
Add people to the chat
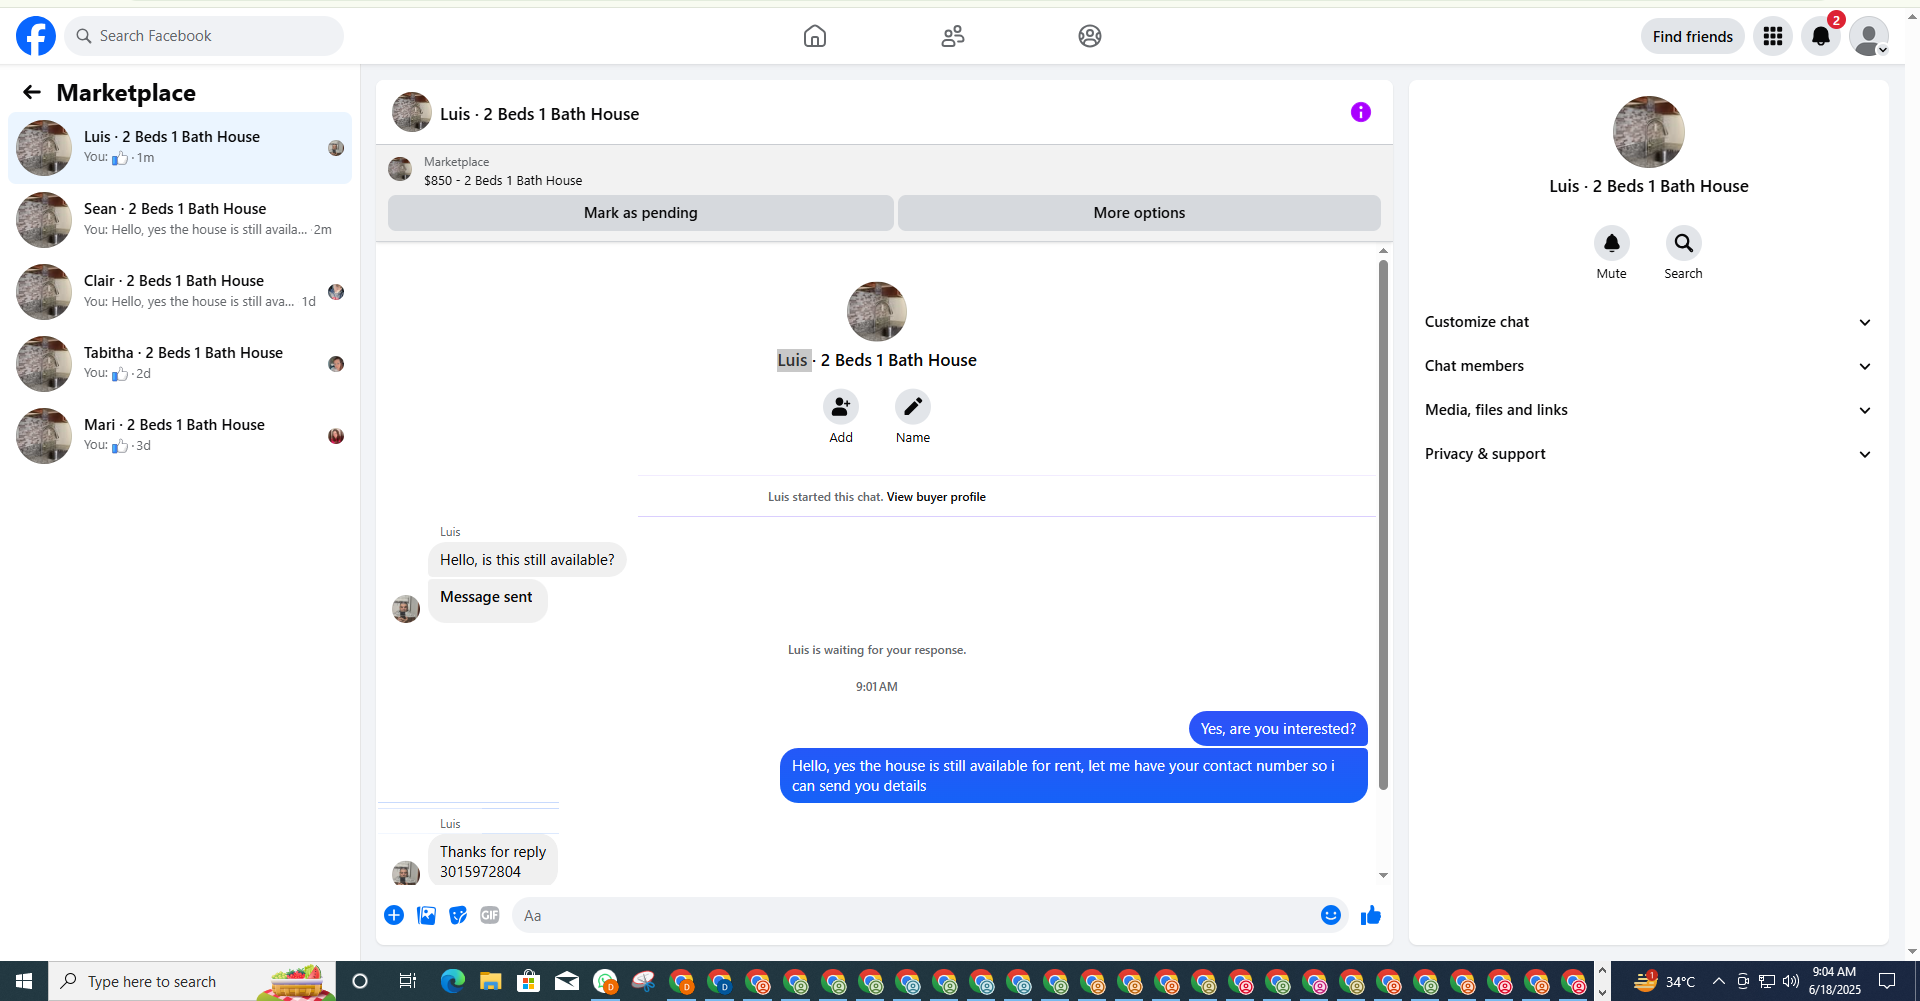click(841, 406)
